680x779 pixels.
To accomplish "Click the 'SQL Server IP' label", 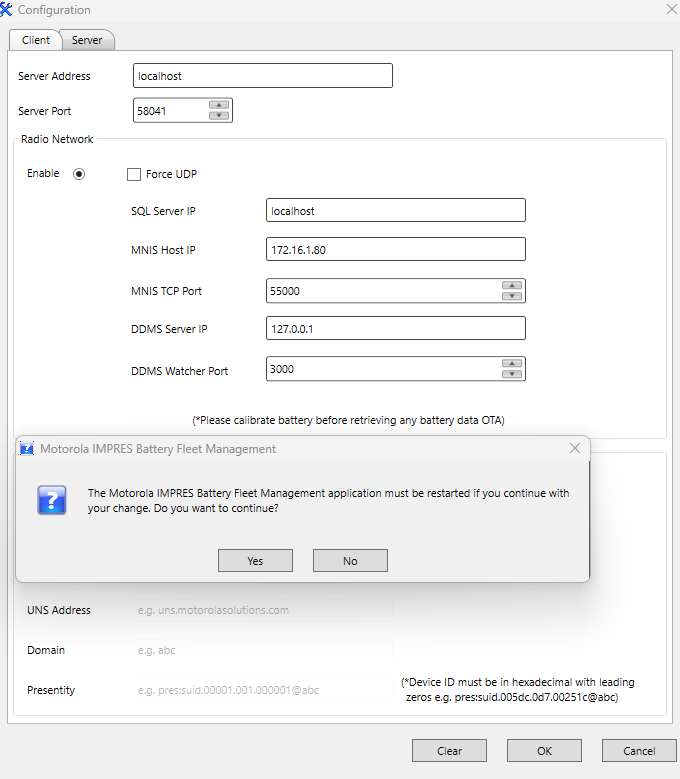I will coord(163,211).
